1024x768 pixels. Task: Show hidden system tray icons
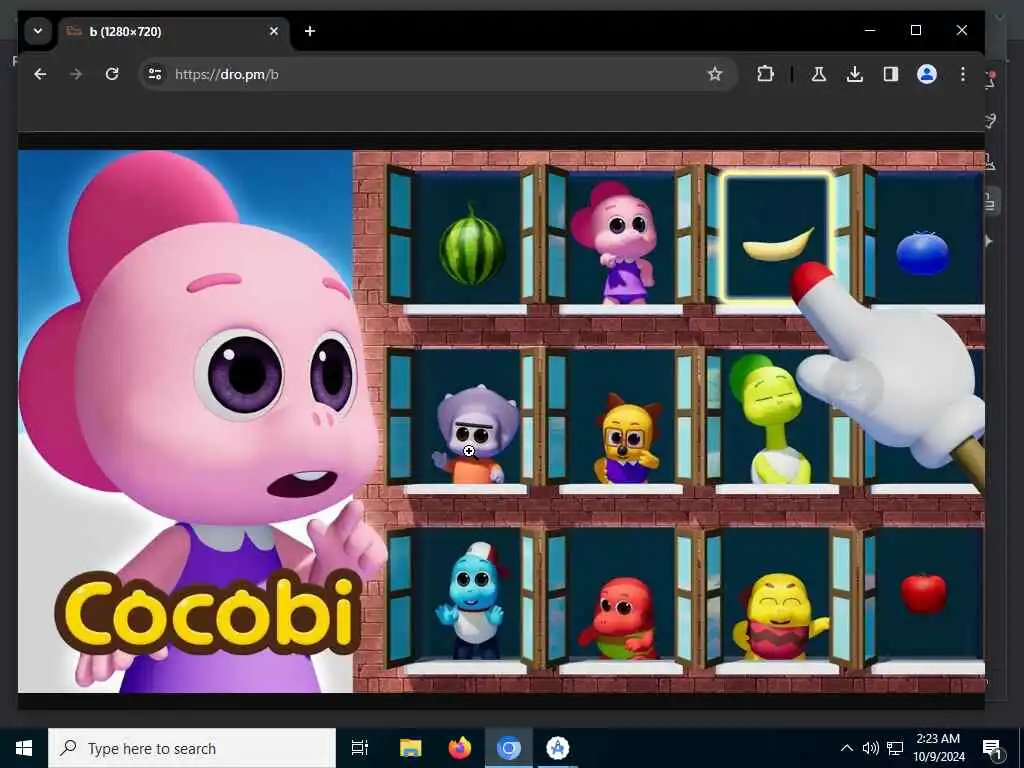click(x=846, y=748)
